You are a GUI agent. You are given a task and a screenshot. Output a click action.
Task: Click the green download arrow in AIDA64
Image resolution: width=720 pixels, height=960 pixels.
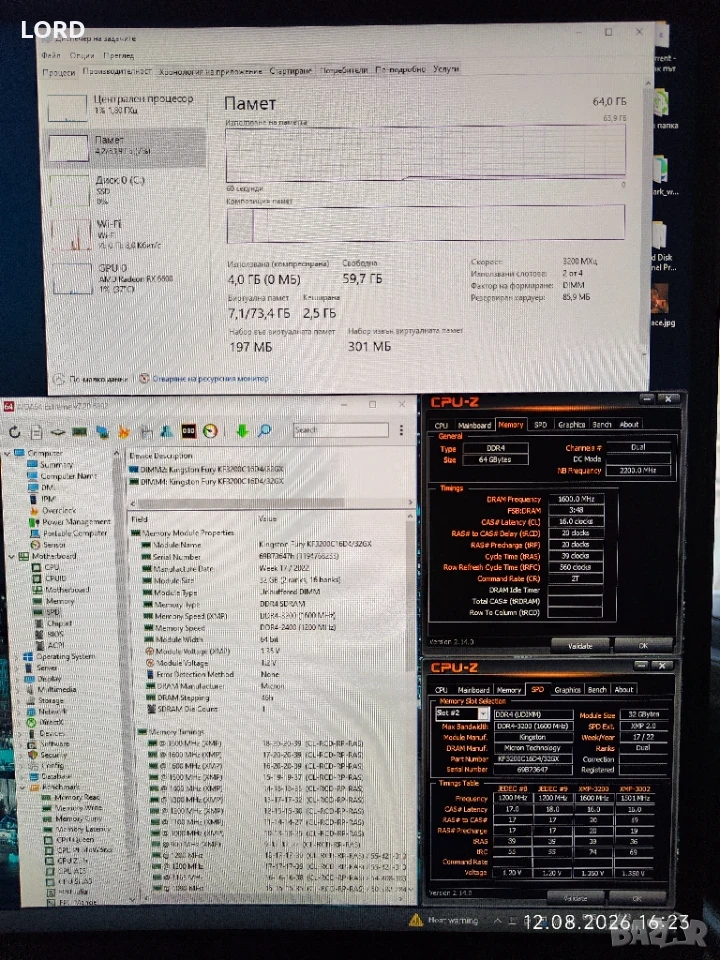click(242, 431)
